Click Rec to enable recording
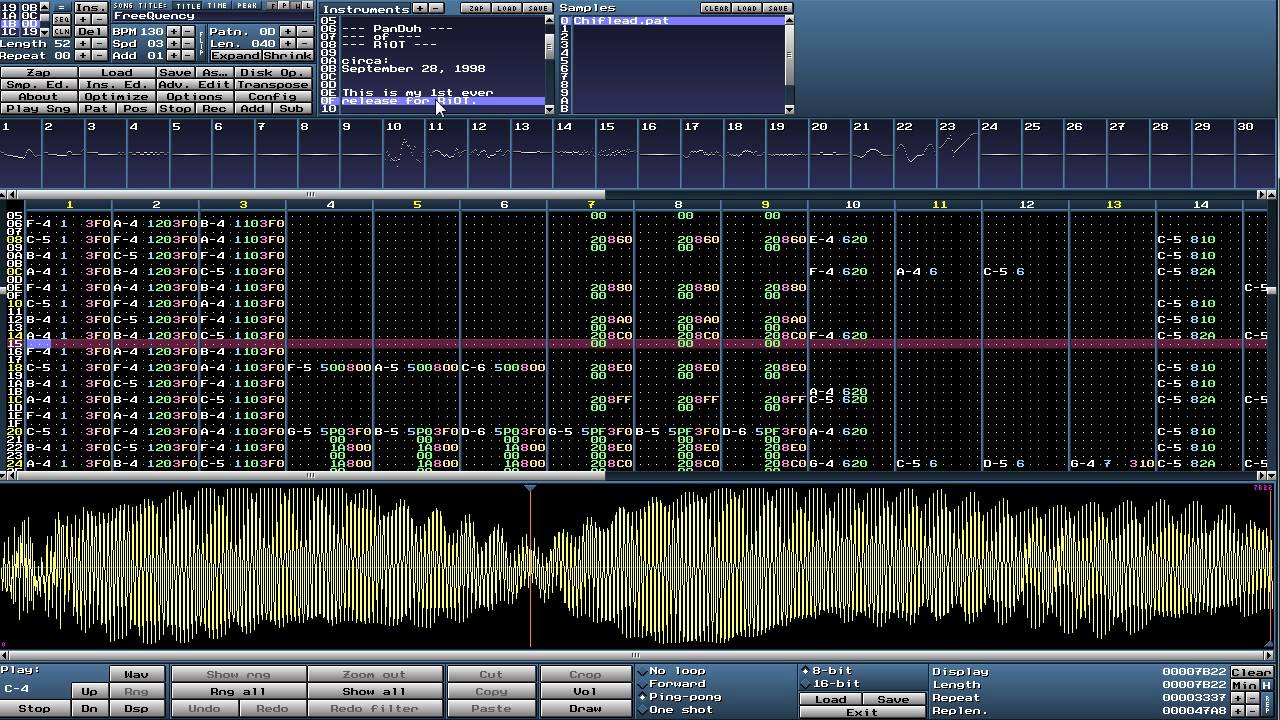Screen dimensions: 1280x720 tap(215, 109)
